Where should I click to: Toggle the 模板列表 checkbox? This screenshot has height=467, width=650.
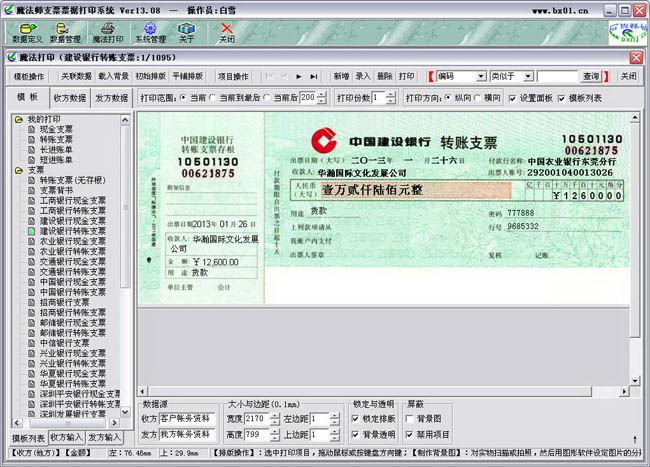pyautogui.click(x=562, y=99)
